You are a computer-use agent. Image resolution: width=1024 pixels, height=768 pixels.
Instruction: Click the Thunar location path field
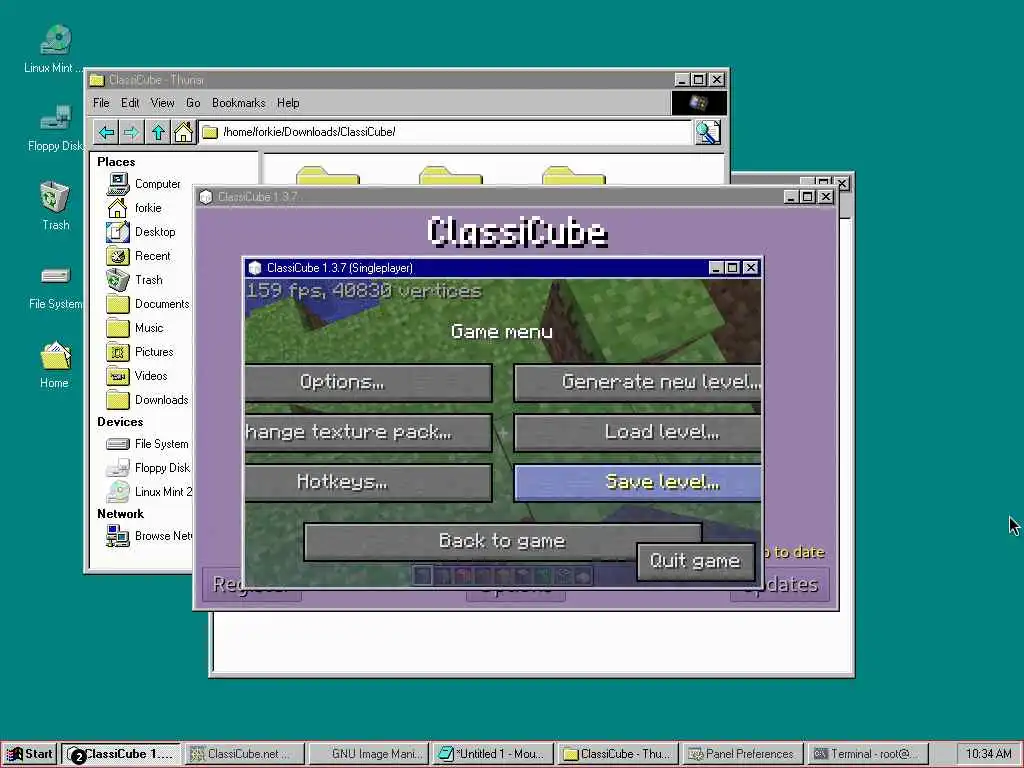[x=445, y=132]
